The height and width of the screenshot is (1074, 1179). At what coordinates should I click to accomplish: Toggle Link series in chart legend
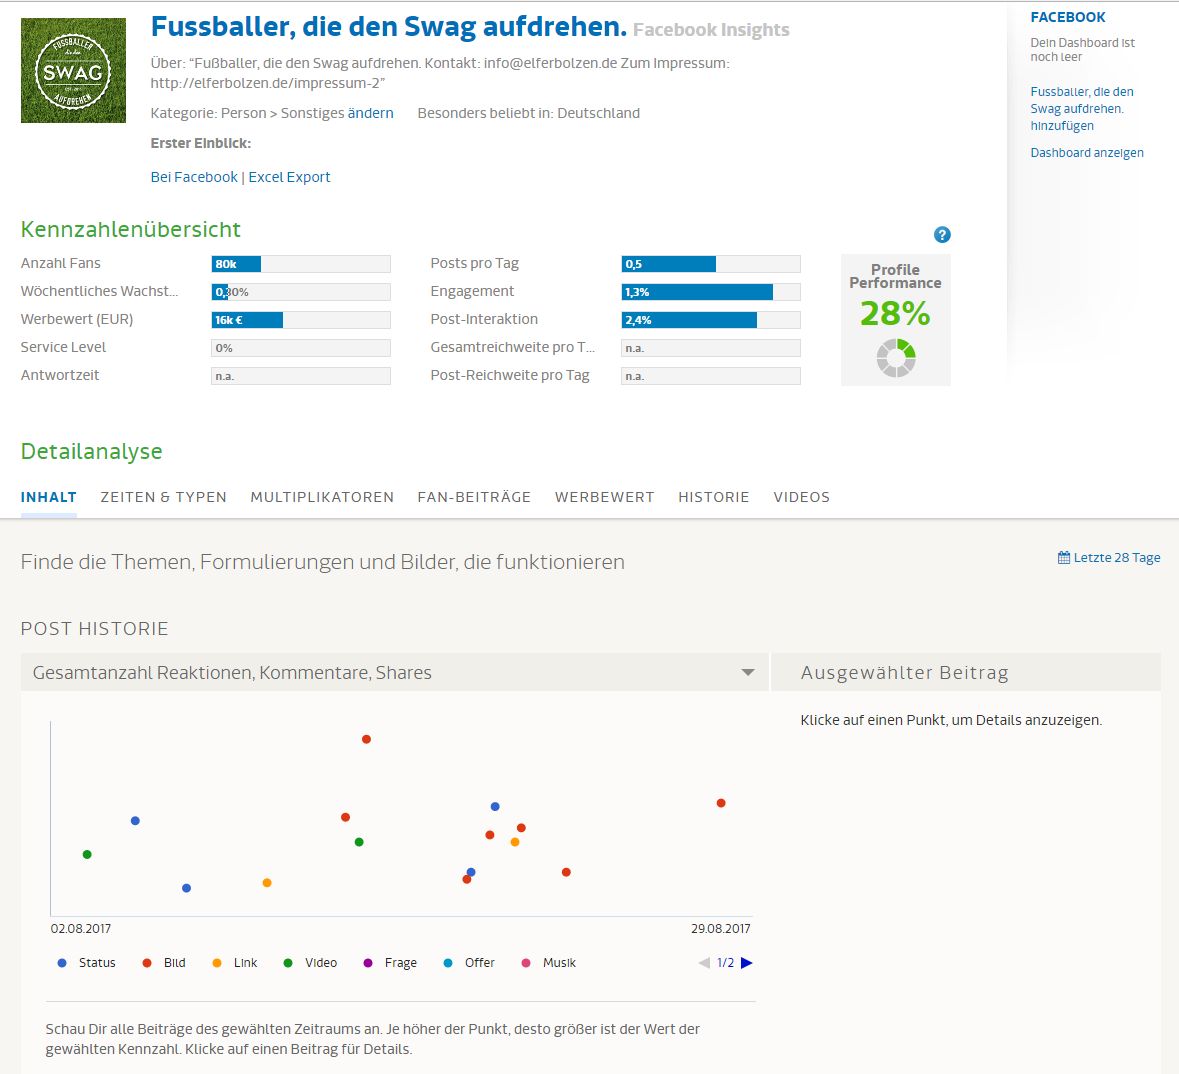pos(236,963)
